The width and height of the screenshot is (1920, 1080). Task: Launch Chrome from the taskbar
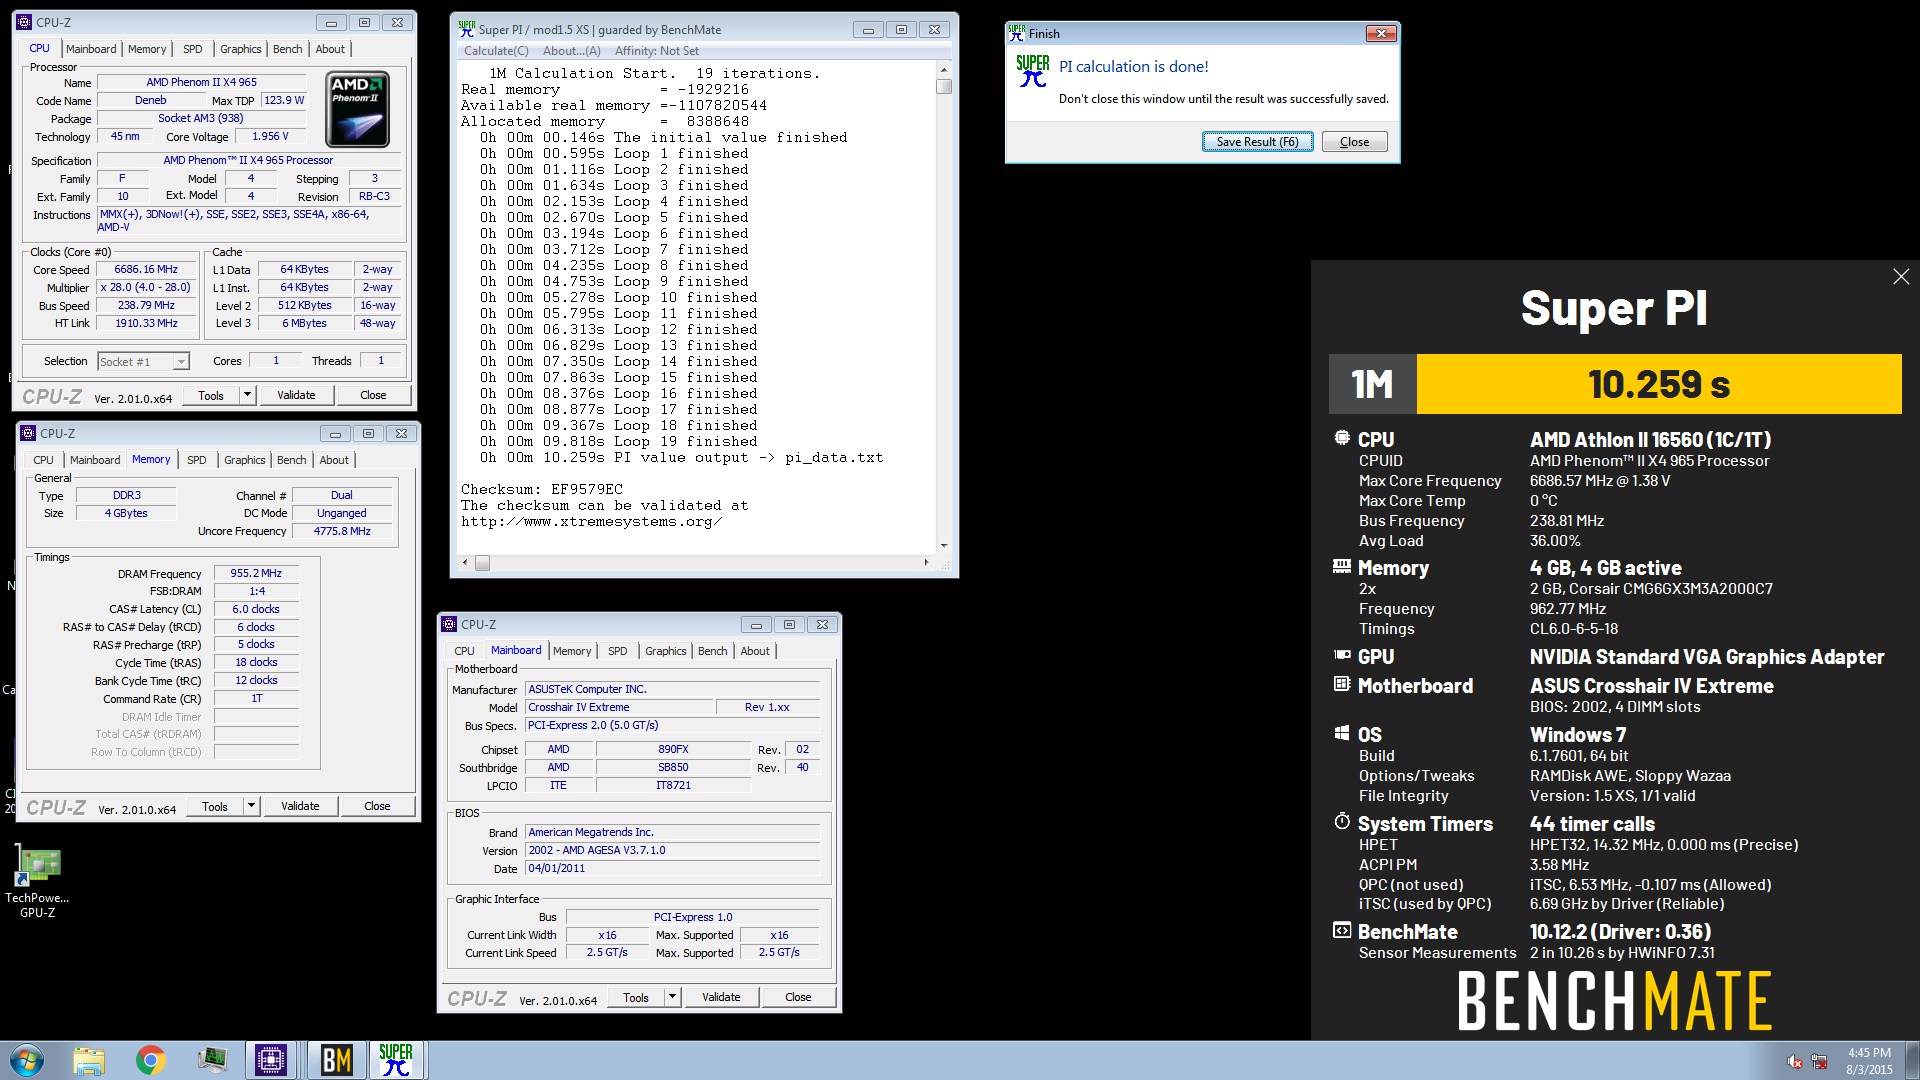[151, 1060]
